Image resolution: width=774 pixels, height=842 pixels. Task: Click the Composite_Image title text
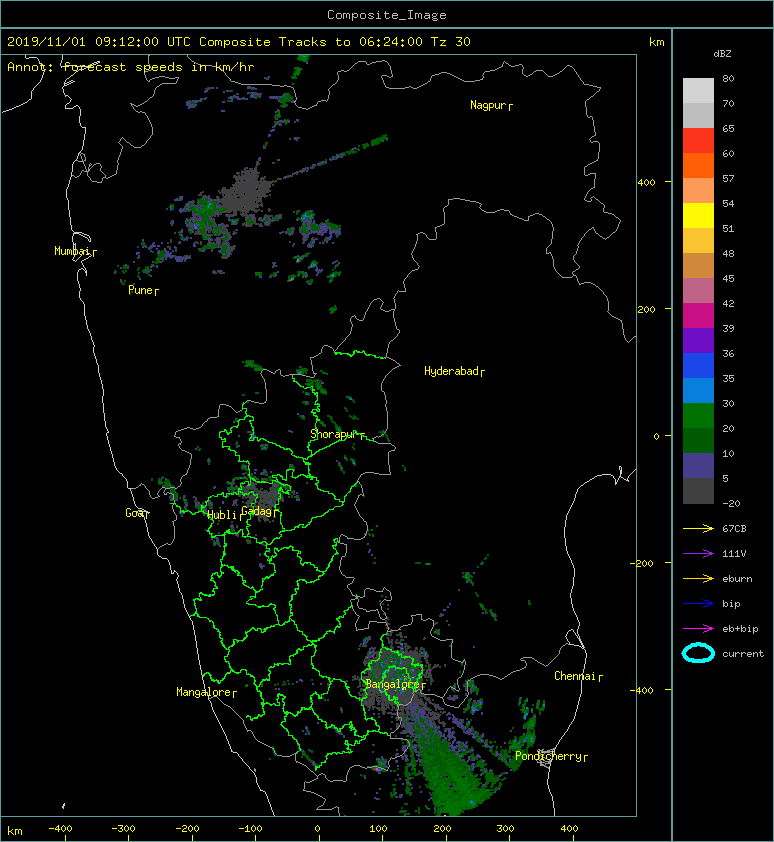tap(387, 15)
